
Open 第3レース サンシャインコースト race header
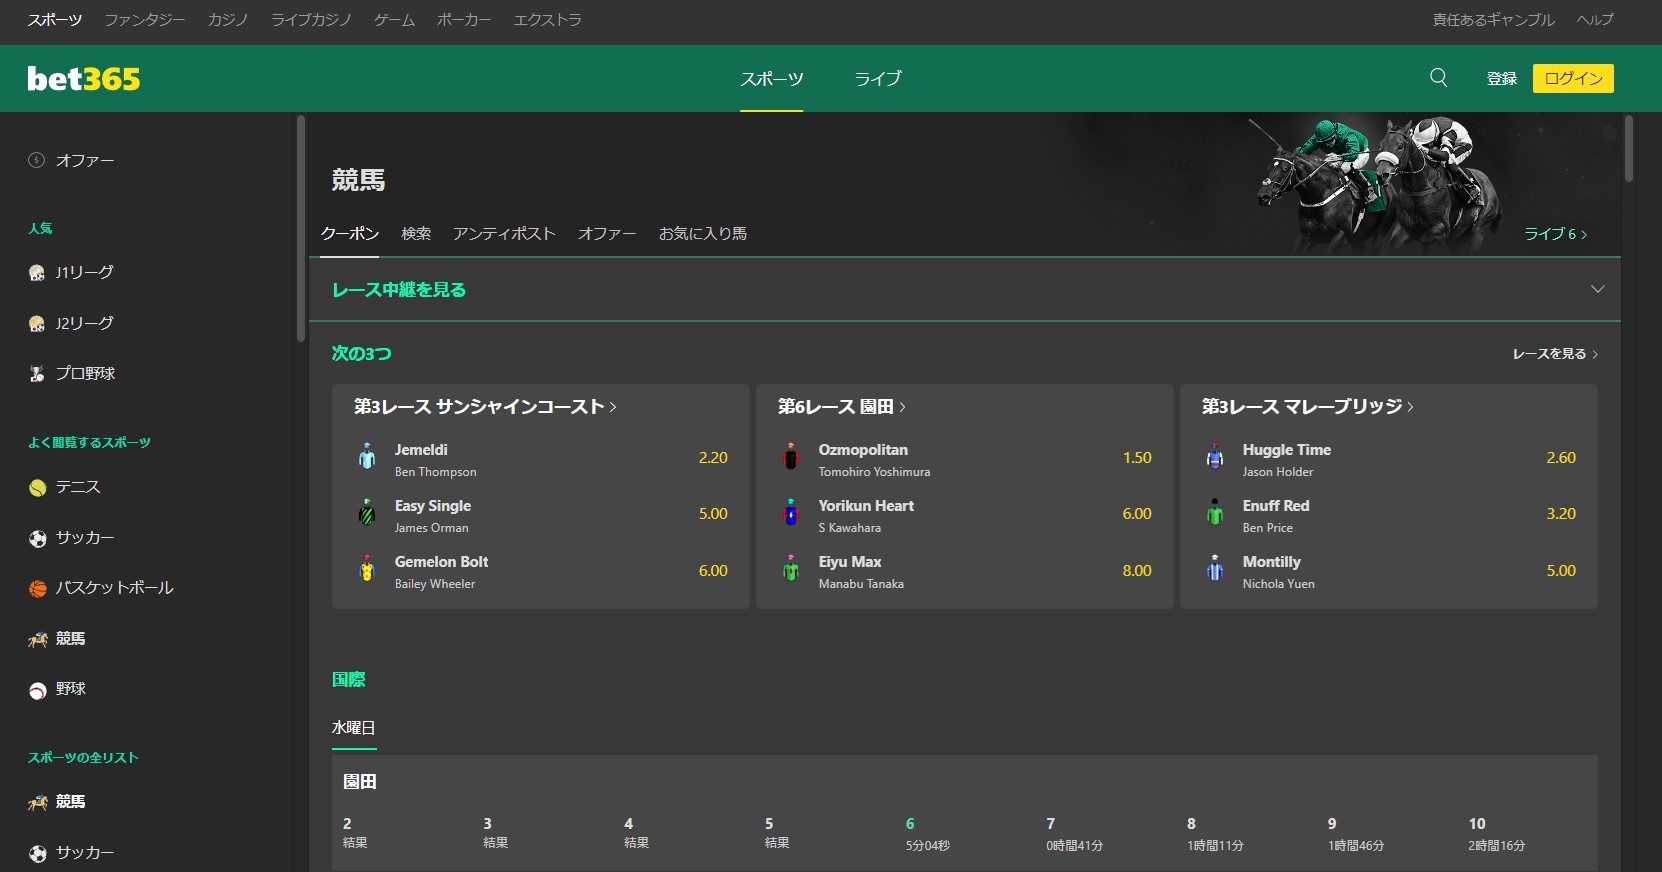(485, 407)
